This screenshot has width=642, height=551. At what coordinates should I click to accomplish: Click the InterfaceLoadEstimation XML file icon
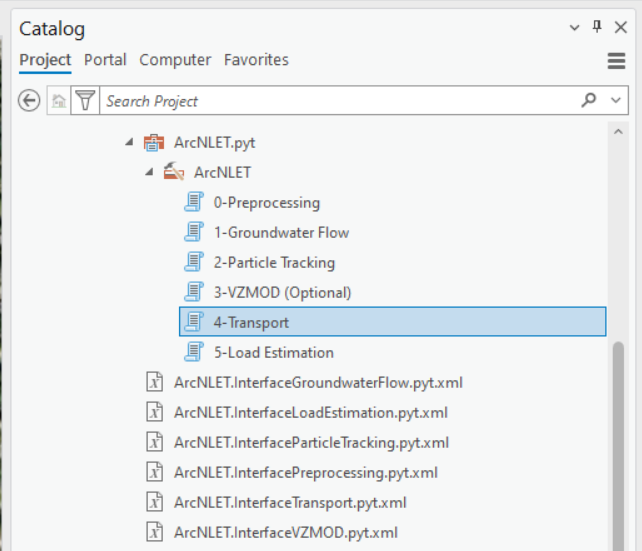155,412
